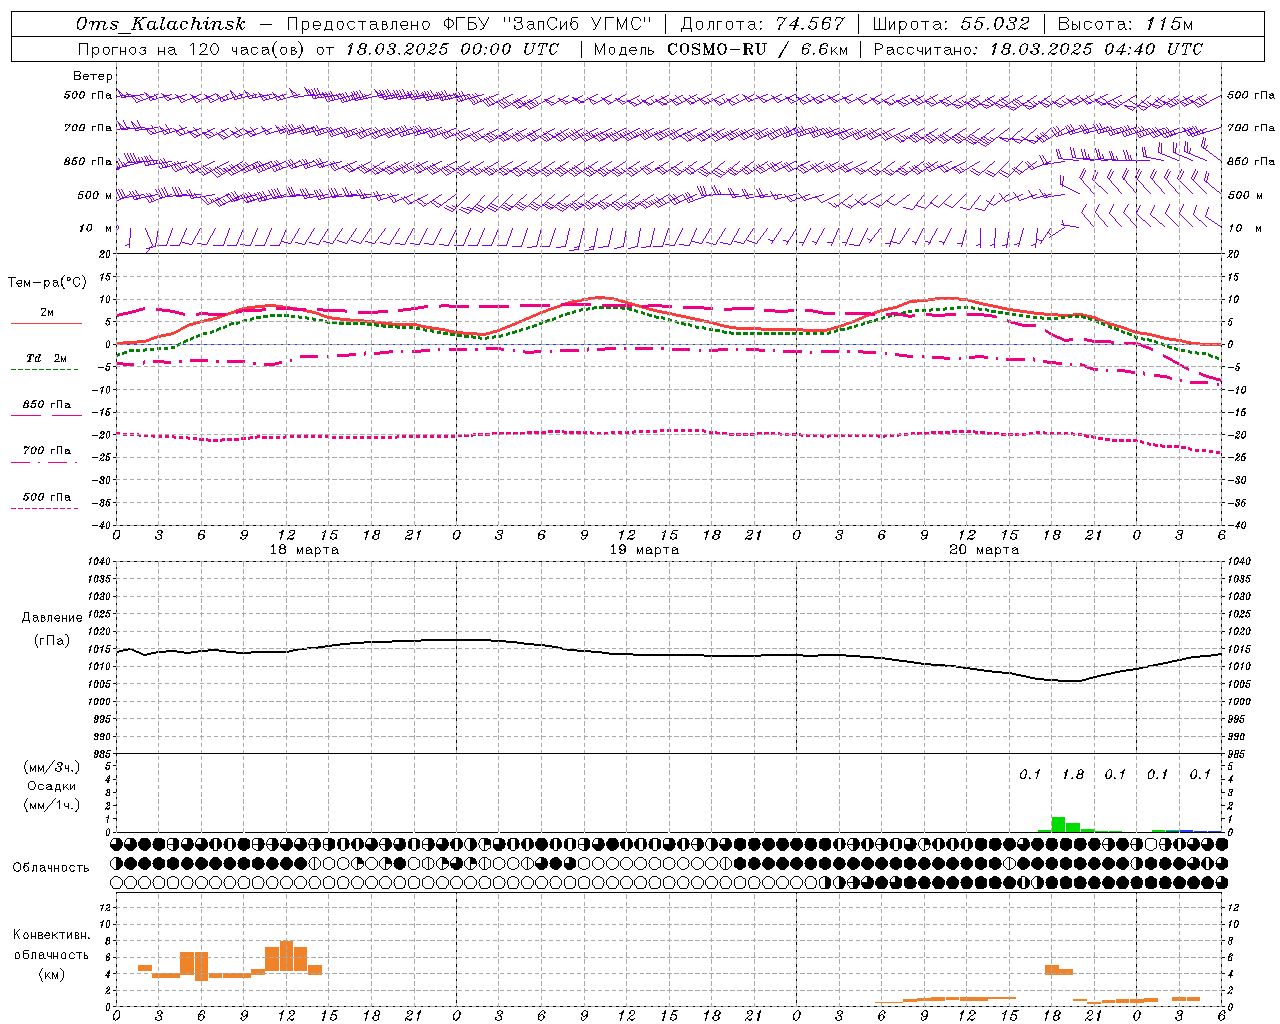Image resolution: width=1280 pixels, height=1024 pixels.
Task: Click the tallest orange convective cloud bar
Action: coord(287,956)
